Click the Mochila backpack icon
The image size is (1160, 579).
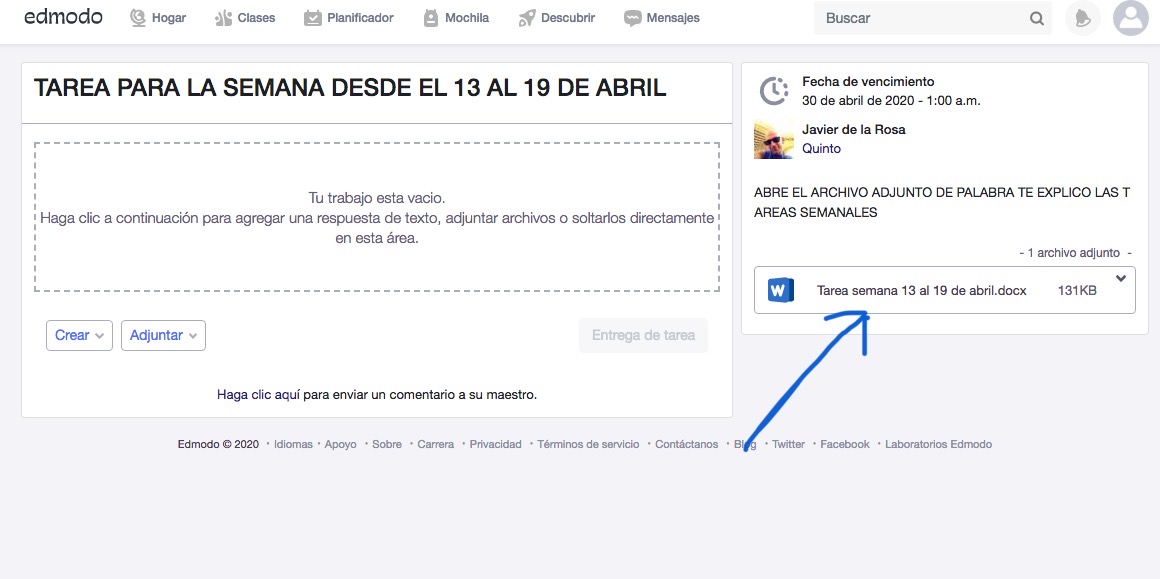(431, 18)
